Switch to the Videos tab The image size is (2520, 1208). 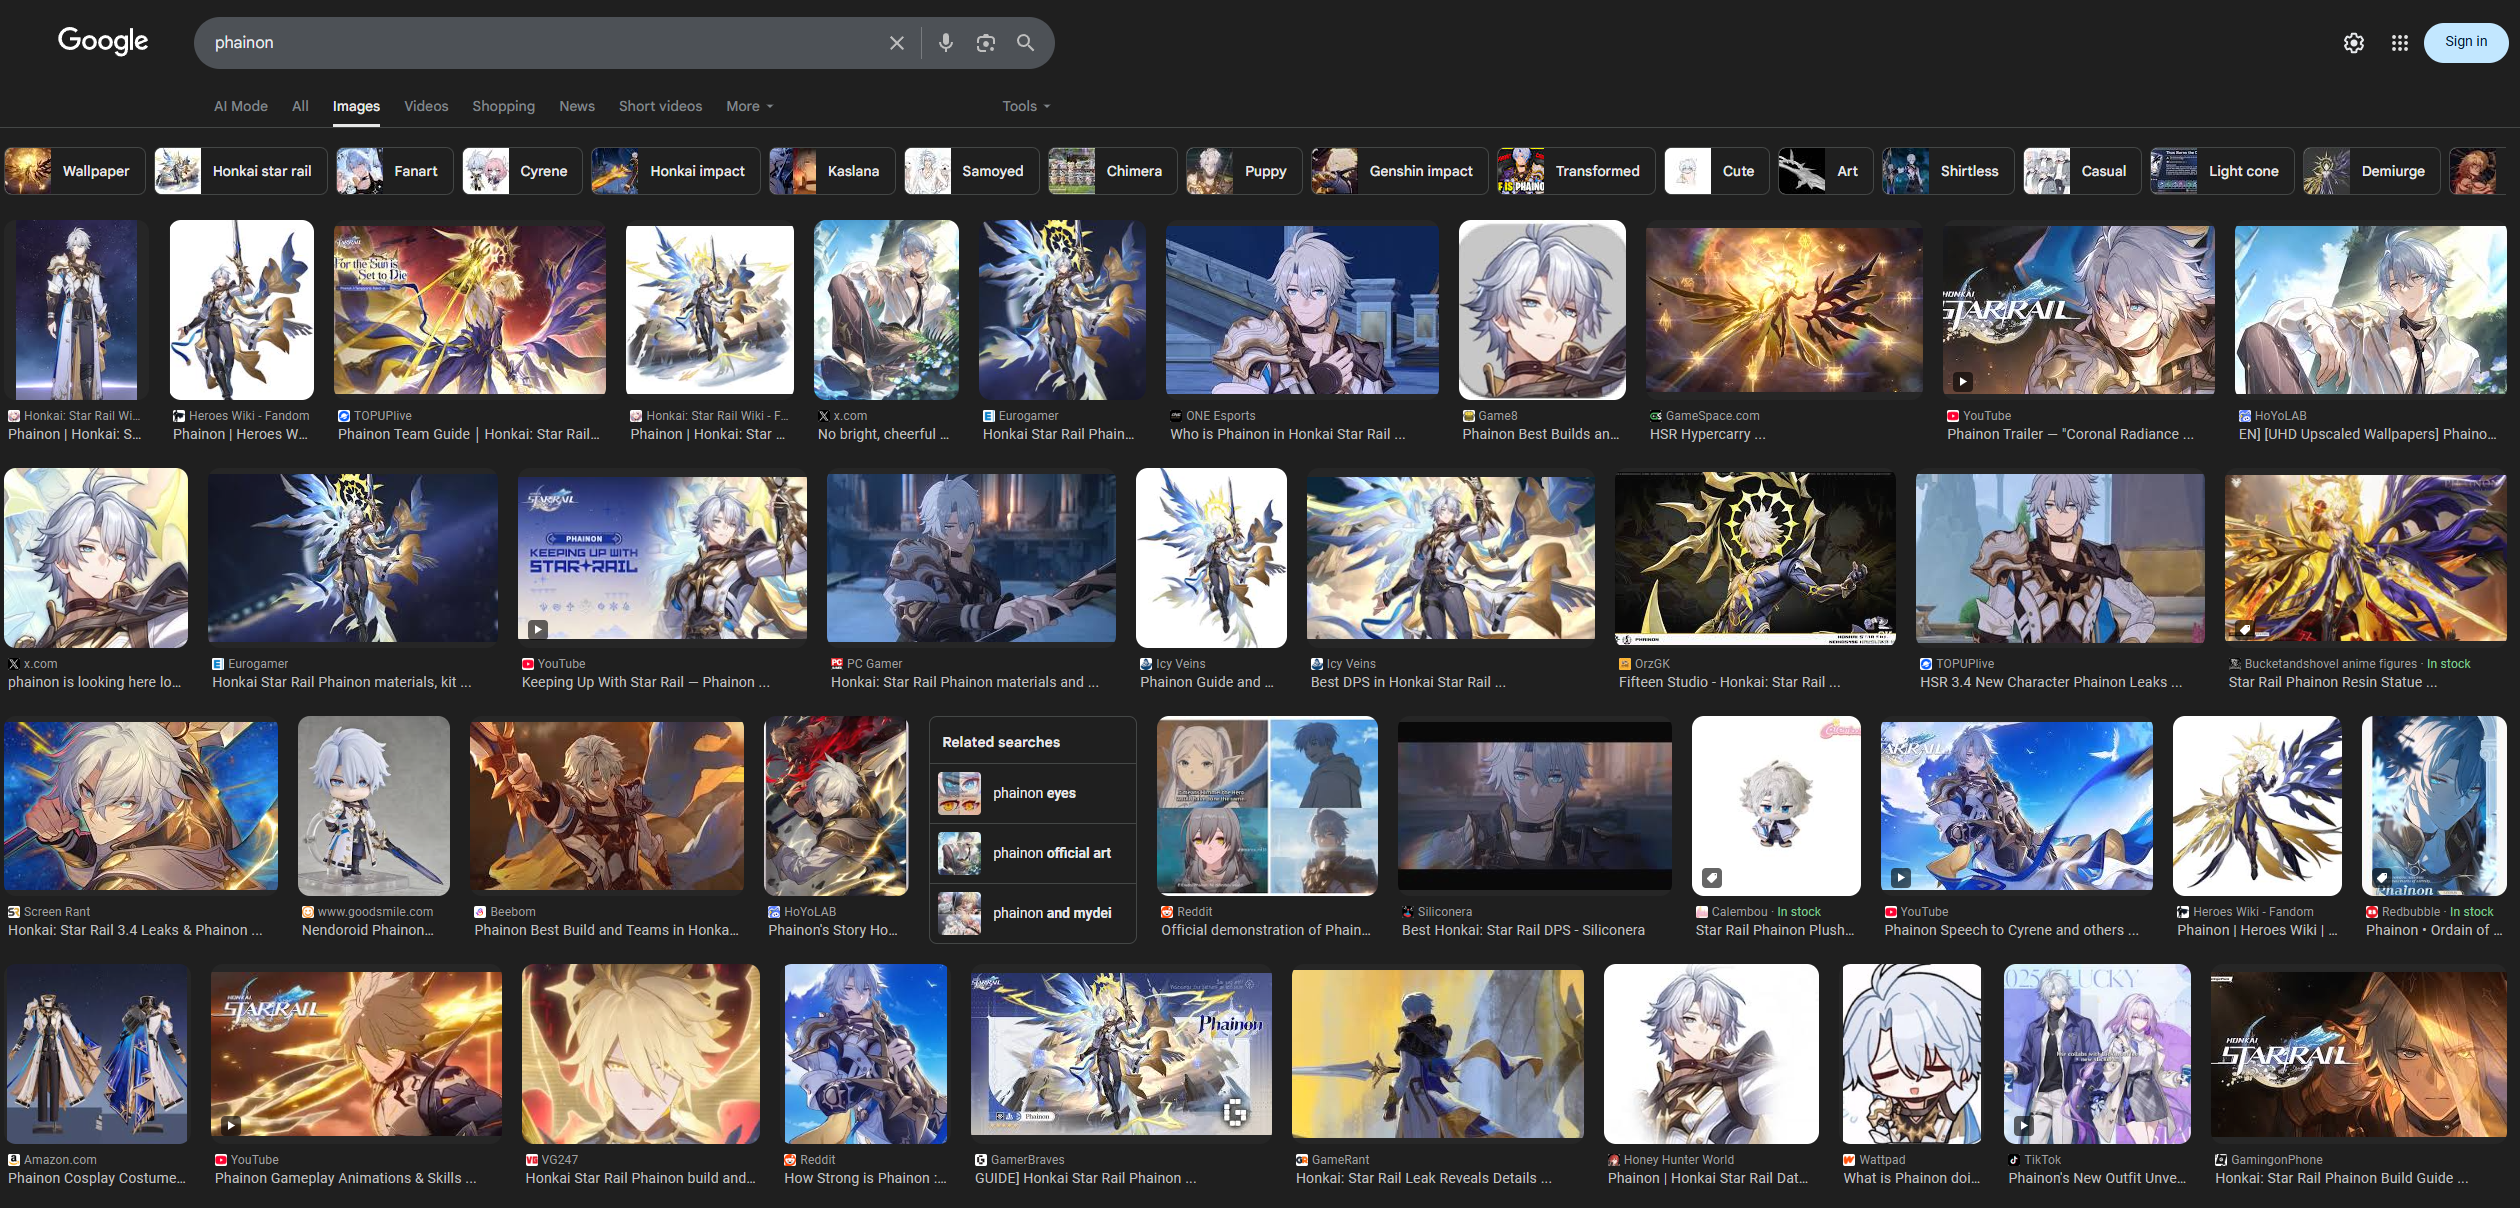click(x=425, y=106)
